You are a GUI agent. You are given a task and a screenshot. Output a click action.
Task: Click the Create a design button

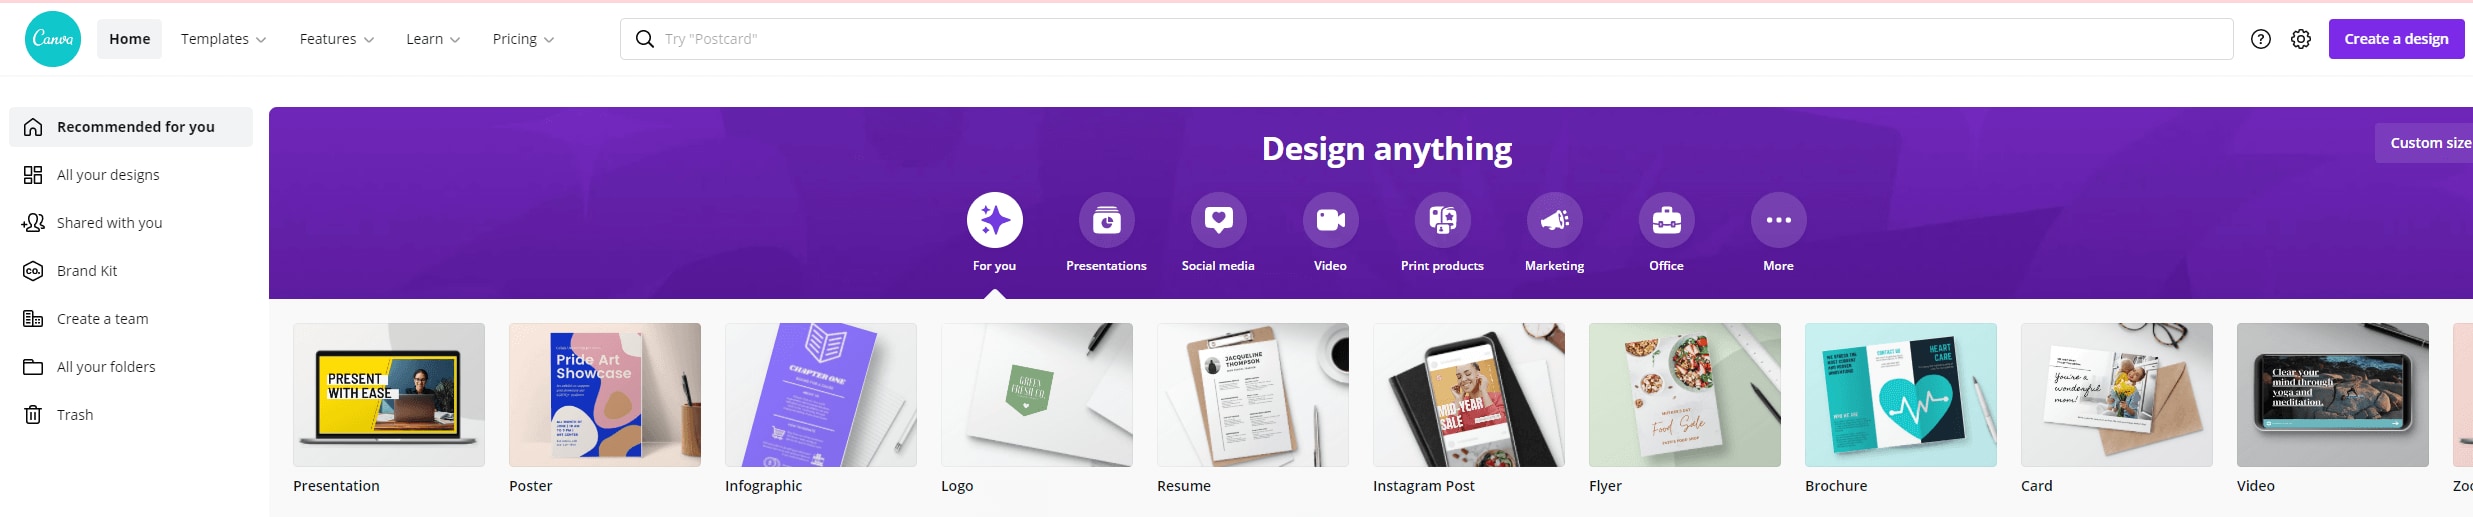2396,39
